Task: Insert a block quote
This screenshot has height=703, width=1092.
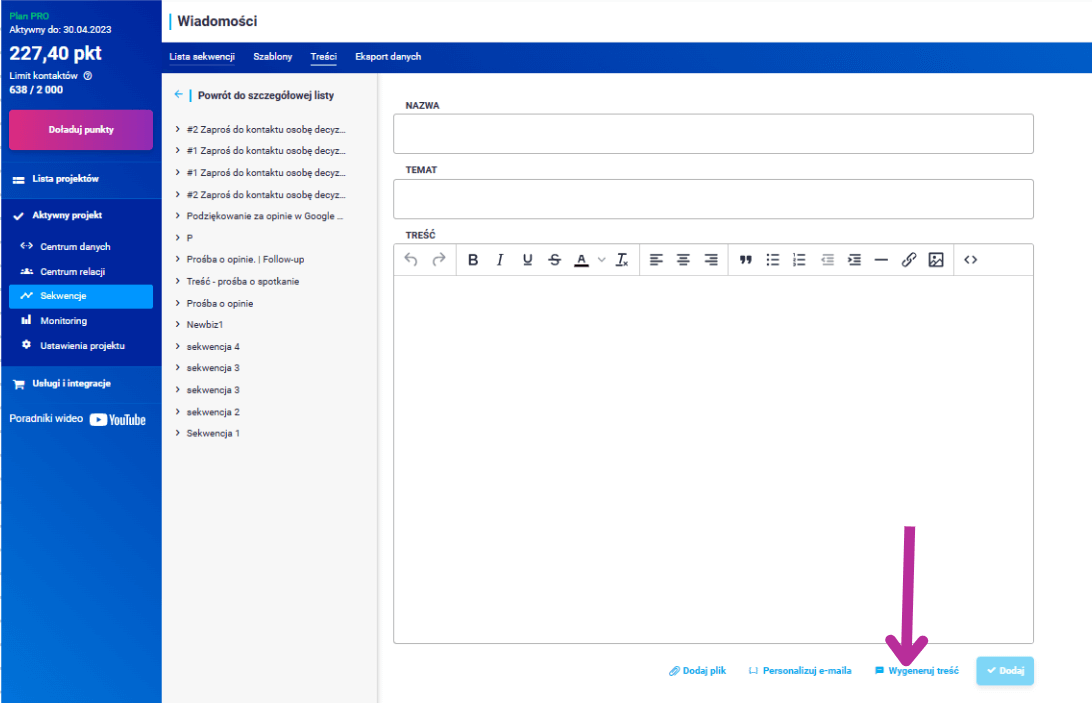Action: coord(746,260)
